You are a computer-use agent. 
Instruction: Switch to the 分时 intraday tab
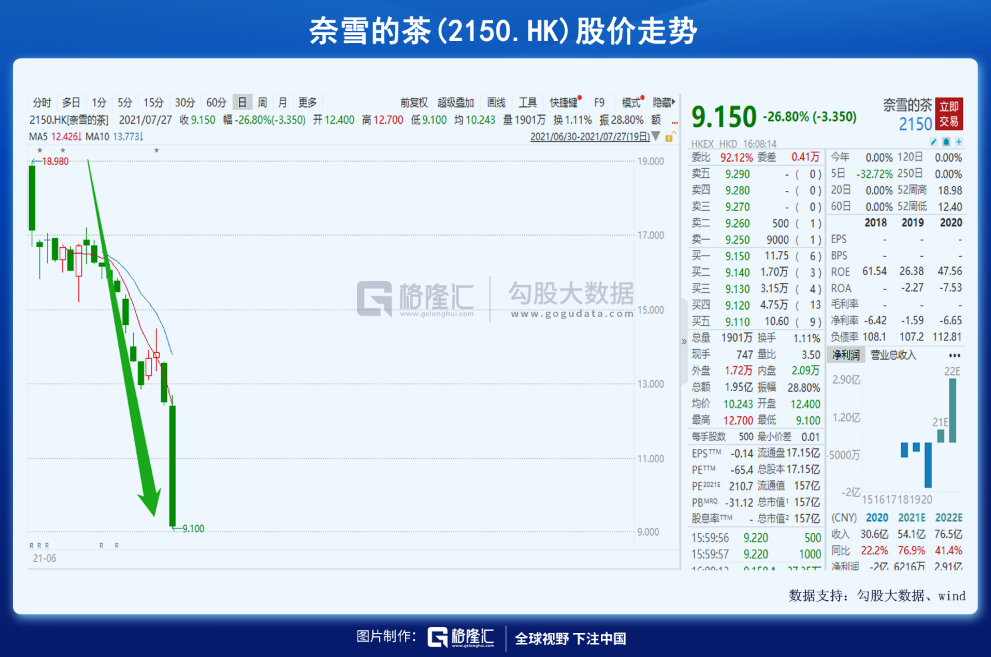(x=42, y=102)
